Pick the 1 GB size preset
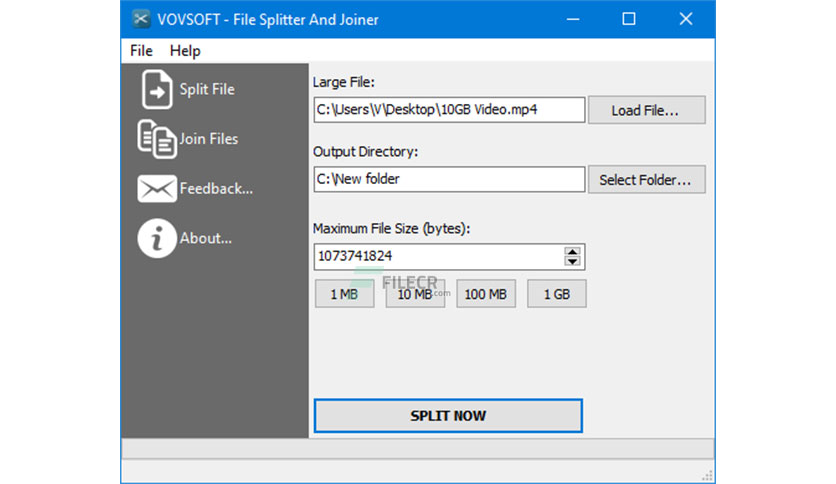 pyautogui.click(x=557, y=294)
